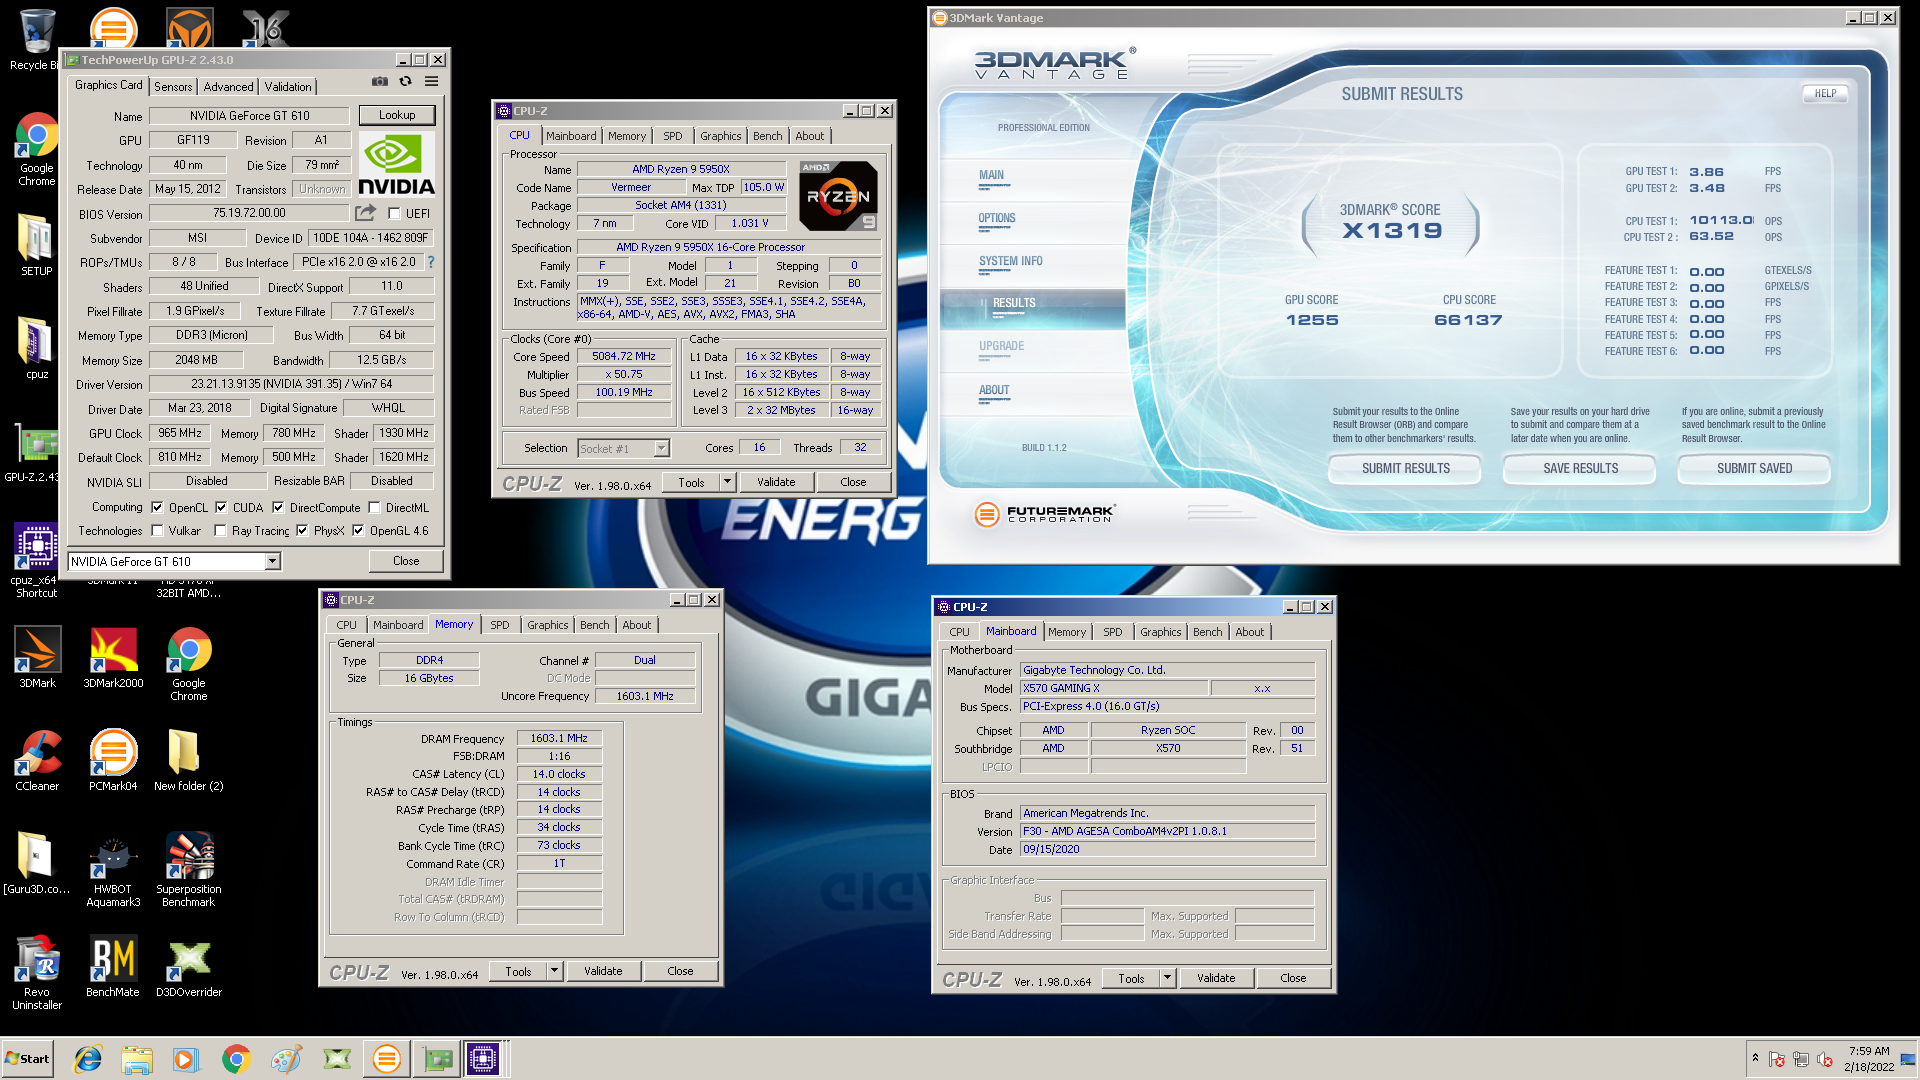Toggle the OpenCL checkbox
The image size is (1920, 1080).
point(157,507)
